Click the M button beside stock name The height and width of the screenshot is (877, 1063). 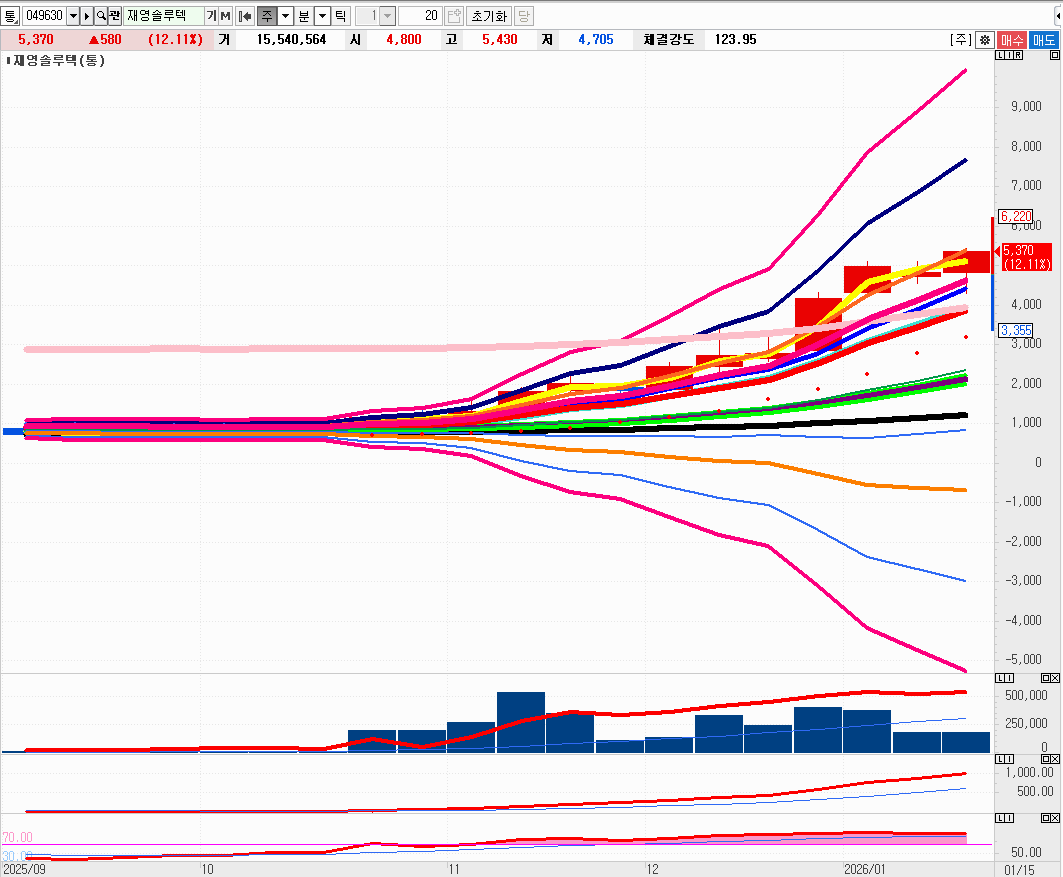(225, 16)
